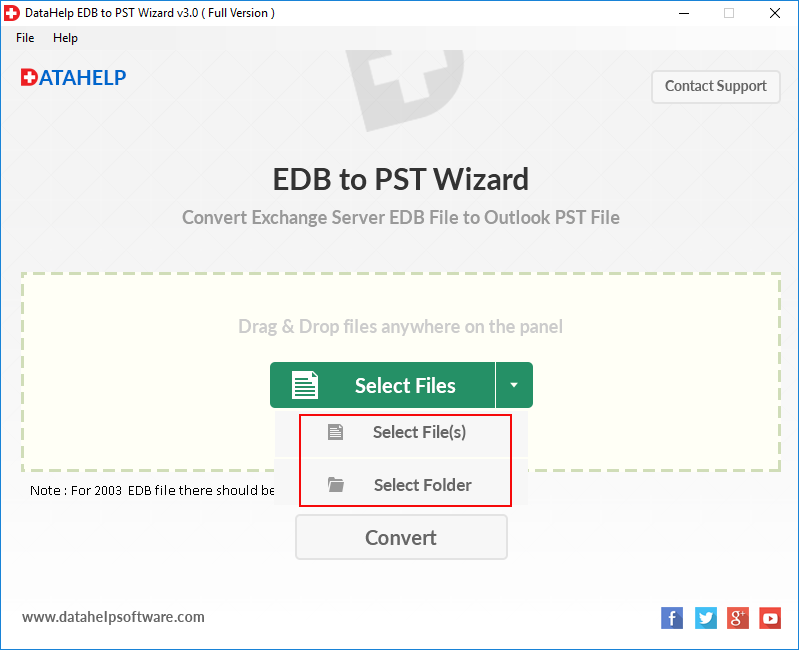Viewport: 799px width, 650px height.
Task: Click the document icon on Select Files button
Action: (305, 385)
